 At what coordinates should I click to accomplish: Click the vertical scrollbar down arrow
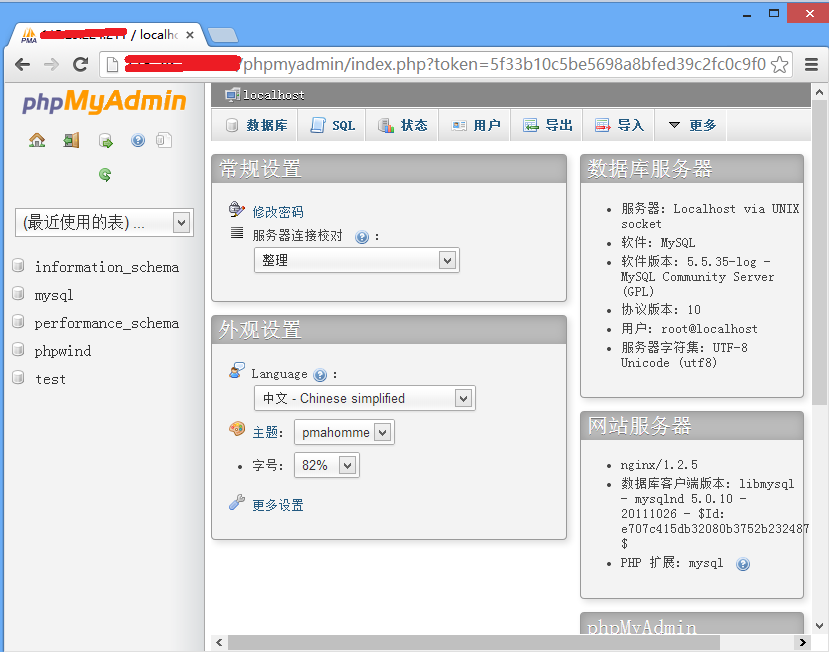(819, 626)
